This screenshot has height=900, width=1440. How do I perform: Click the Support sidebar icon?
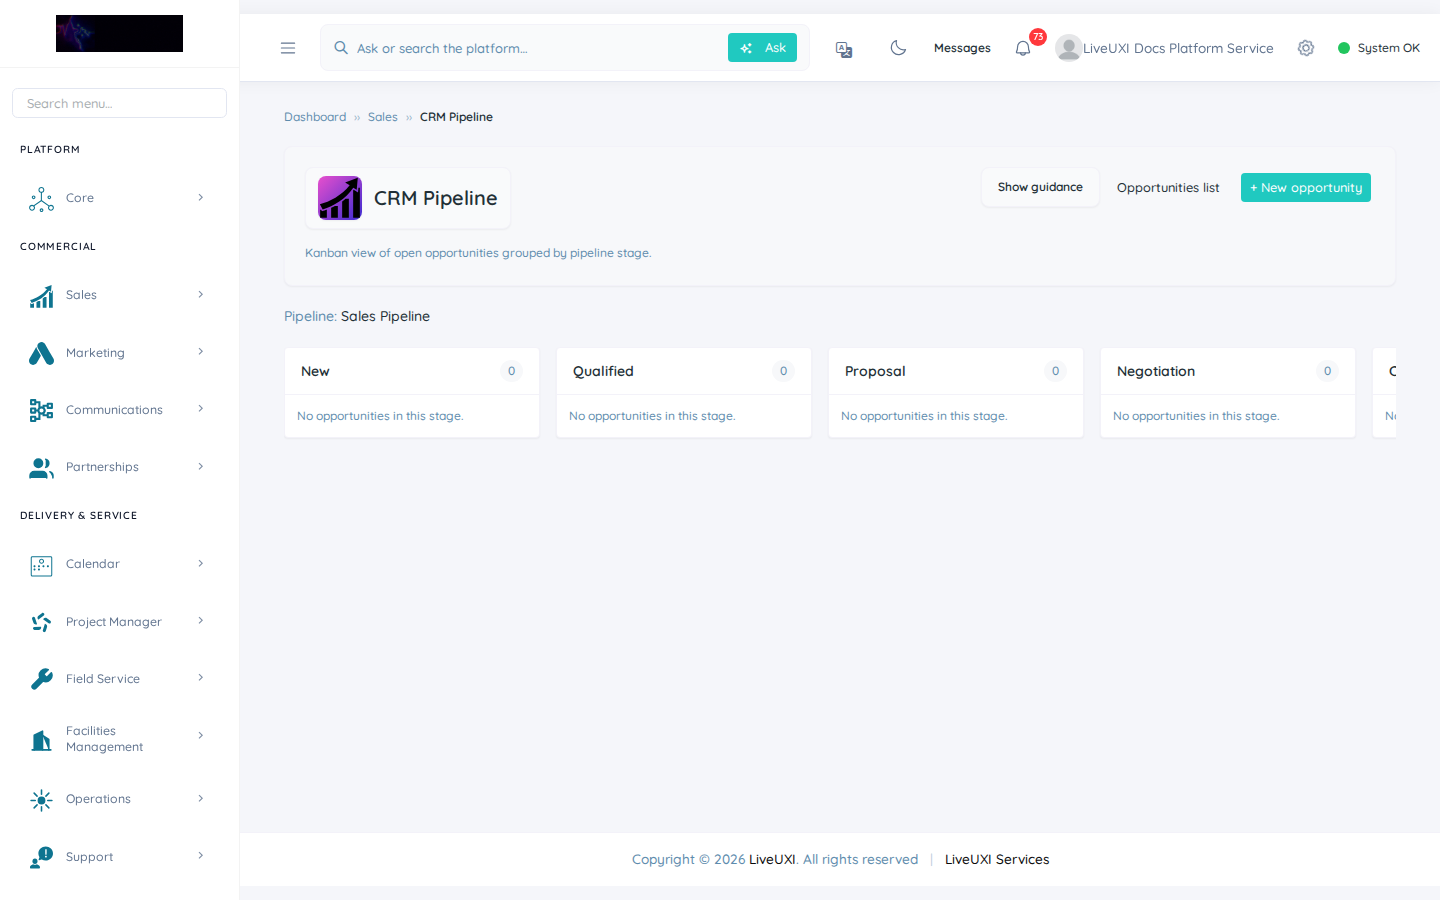pos(41,857)
